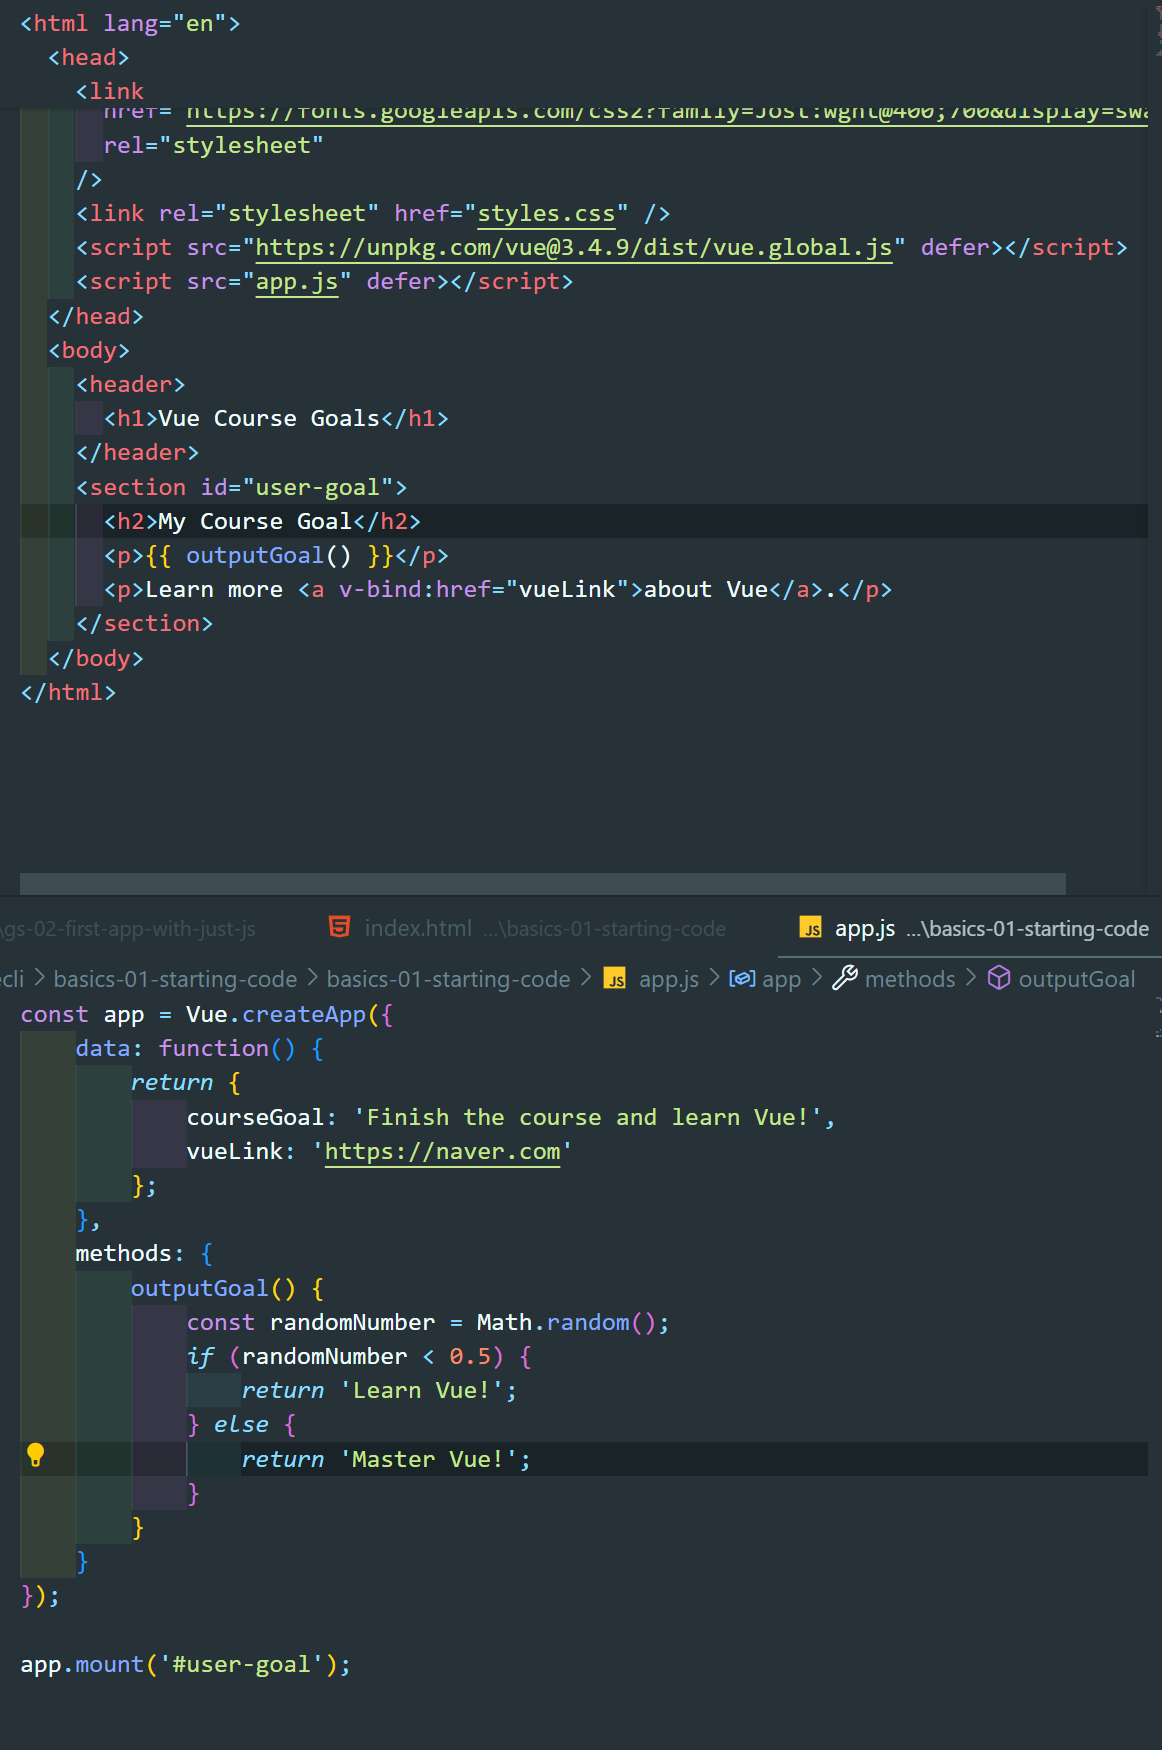Click the 'Finish the course and learn Vue!' string
This screenshot has width=1162, height=1750.
588,1117
